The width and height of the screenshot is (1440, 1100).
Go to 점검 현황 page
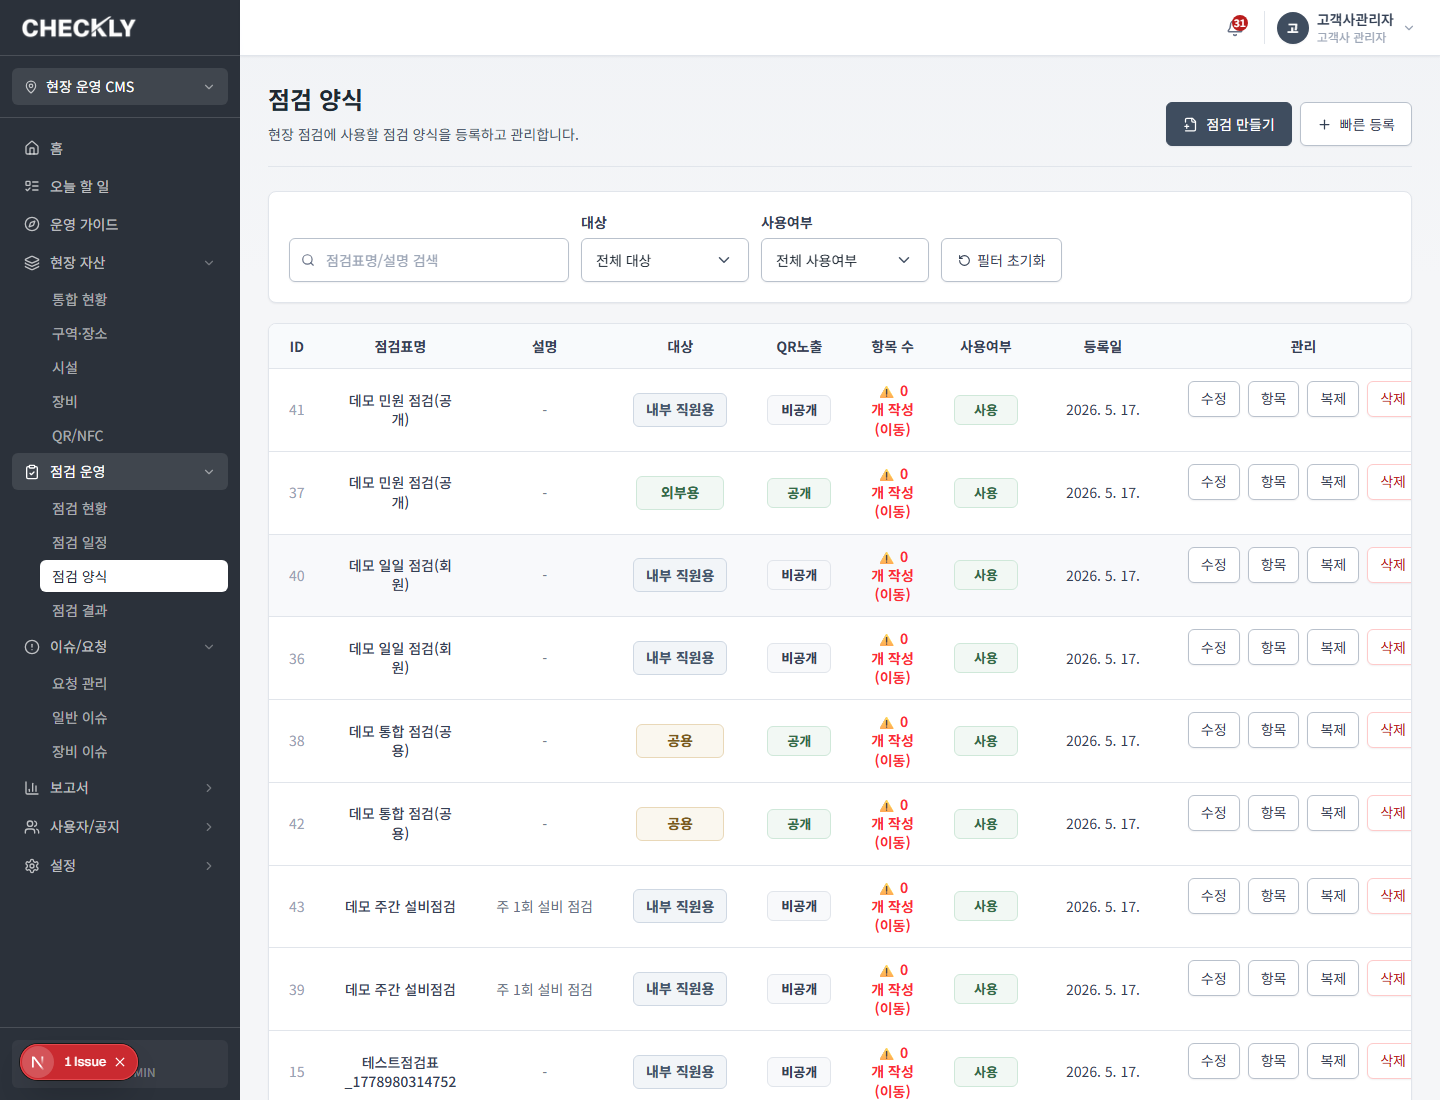pyautogui.click(x=134, y=509)
